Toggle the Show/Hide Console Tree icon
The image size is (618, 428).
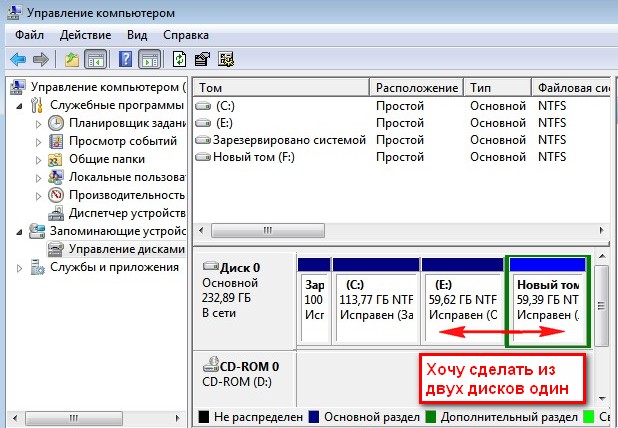click(x=95, y=60)
